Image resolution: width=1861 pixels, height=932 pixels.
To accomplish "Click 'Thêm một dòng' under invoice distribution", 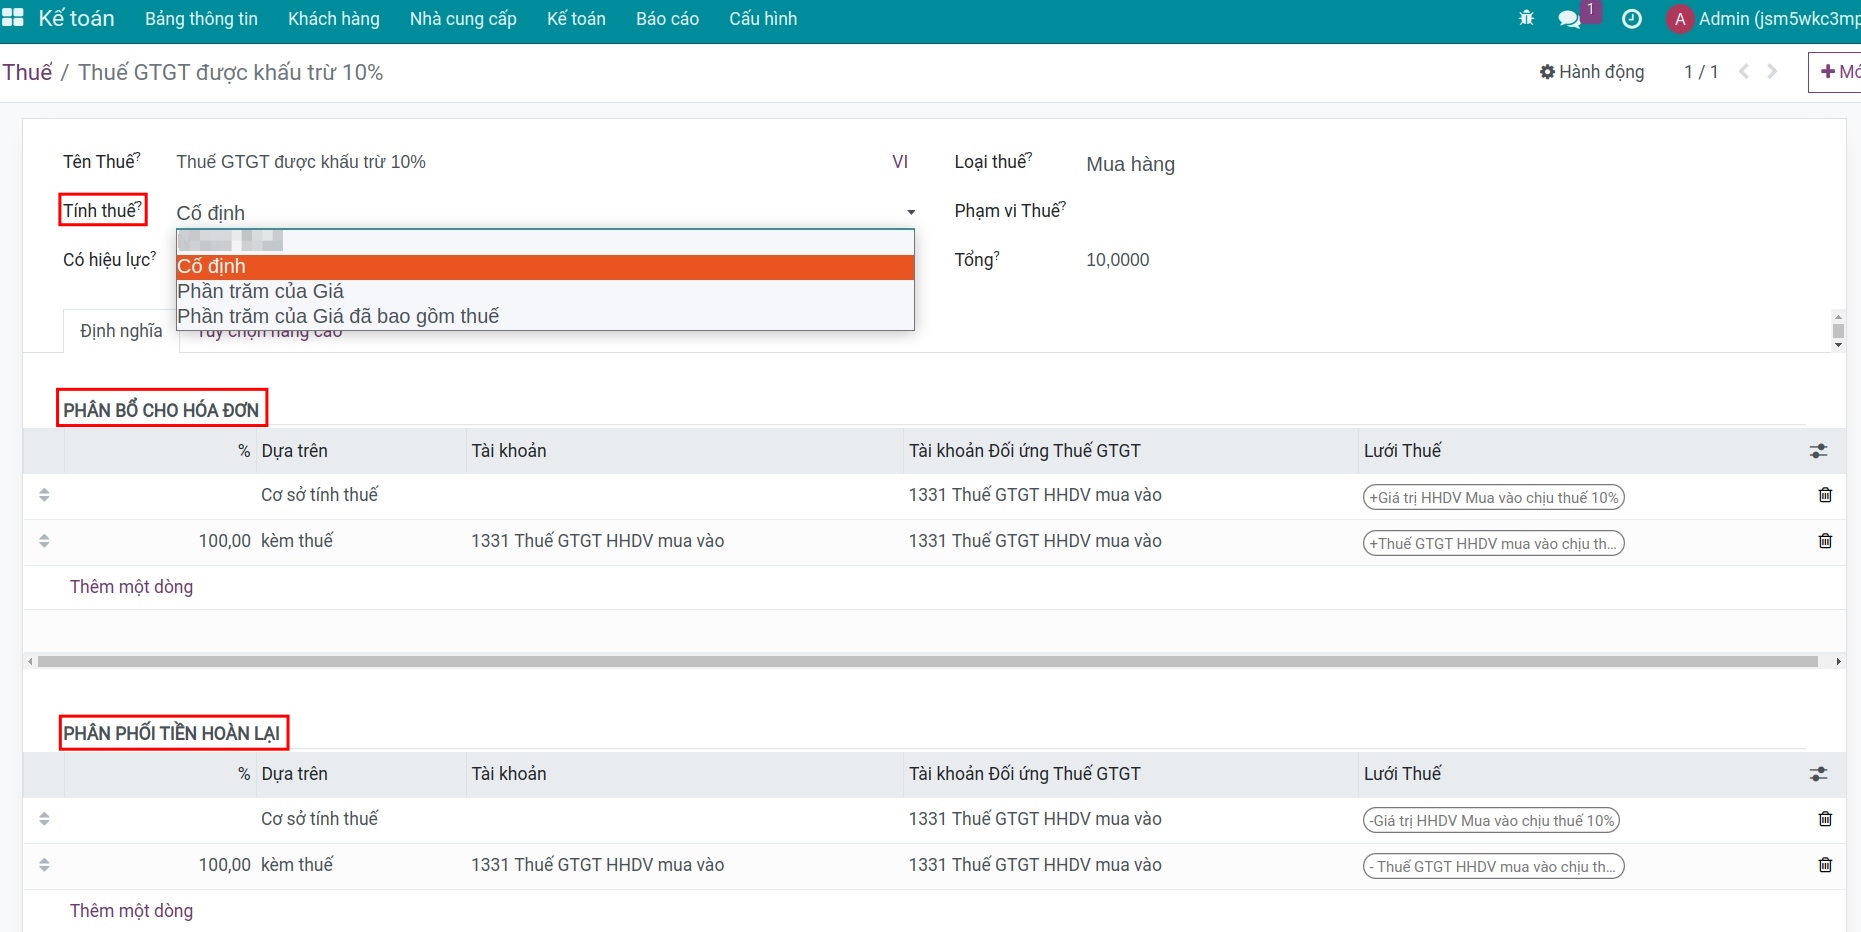I will click(131, 587).
